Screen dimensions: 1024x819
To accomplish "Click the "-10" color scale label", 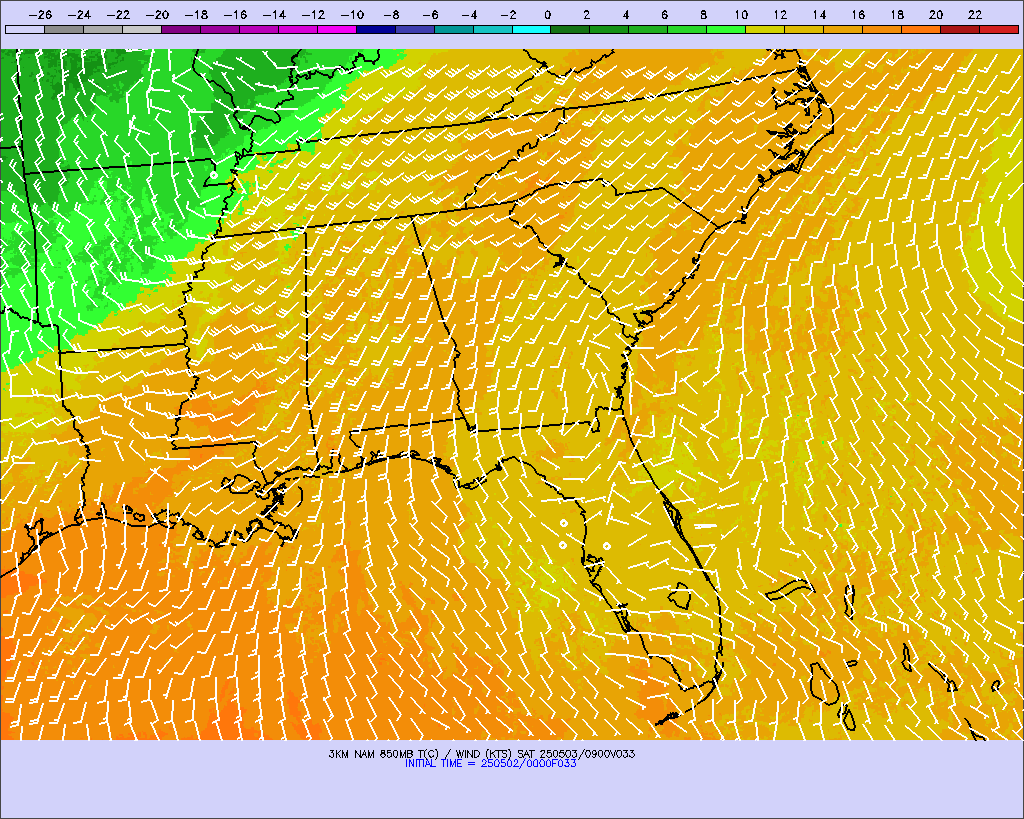I will coord(353,14).
